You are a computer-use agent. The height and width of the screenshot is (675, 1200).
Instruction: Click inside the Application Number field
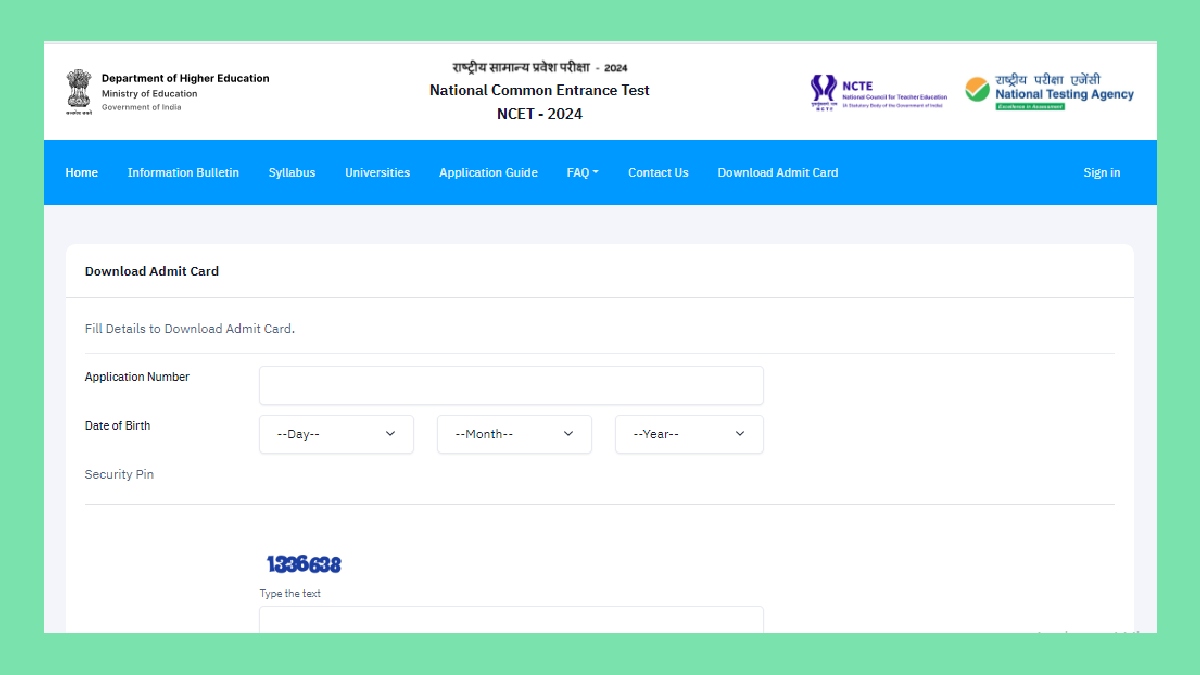point(510,385)
